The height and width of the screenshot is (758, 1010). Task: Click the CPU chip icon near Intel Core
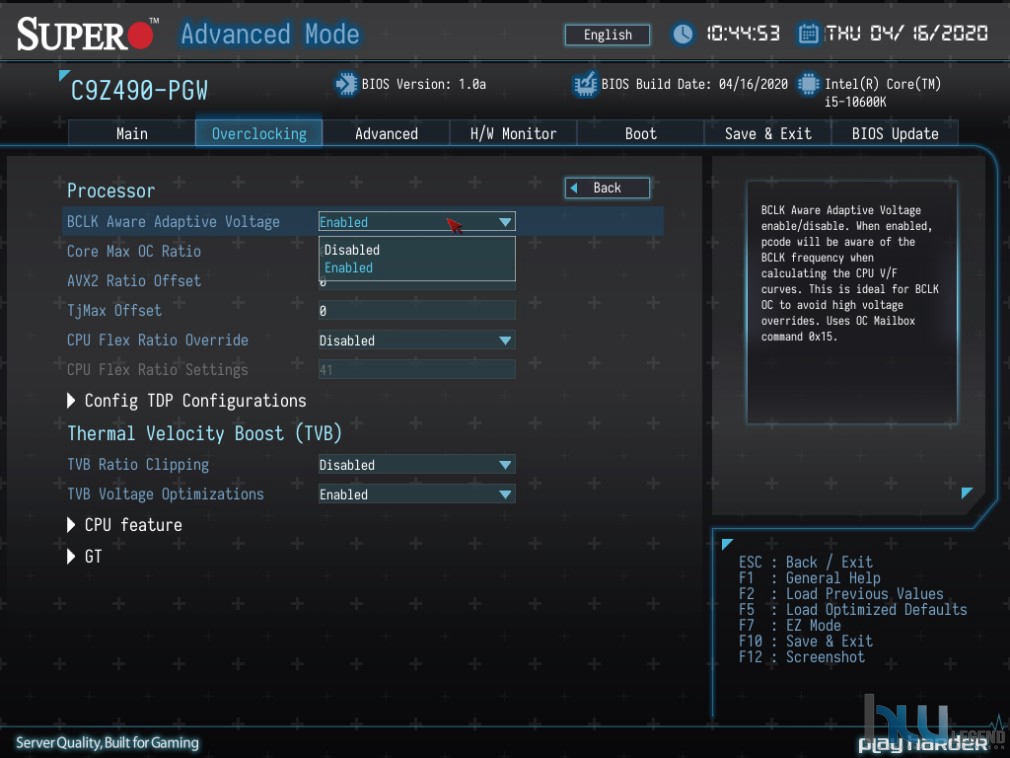808,84
